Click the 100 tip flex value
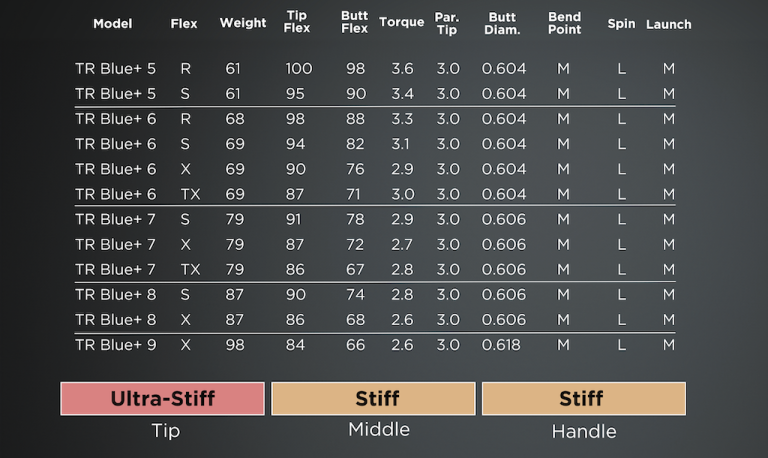 pos(299,69)
